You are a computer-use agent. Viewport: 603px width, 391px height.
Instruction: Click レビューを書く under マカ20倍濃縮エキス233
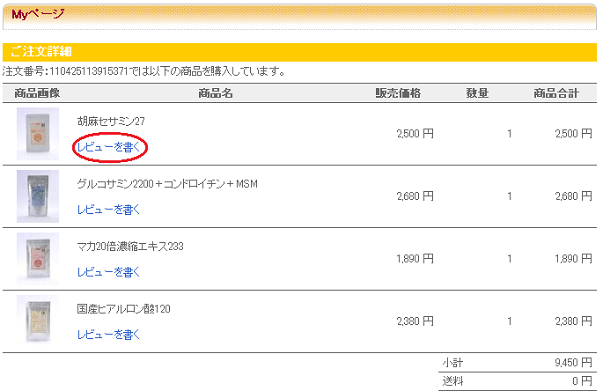108,272
